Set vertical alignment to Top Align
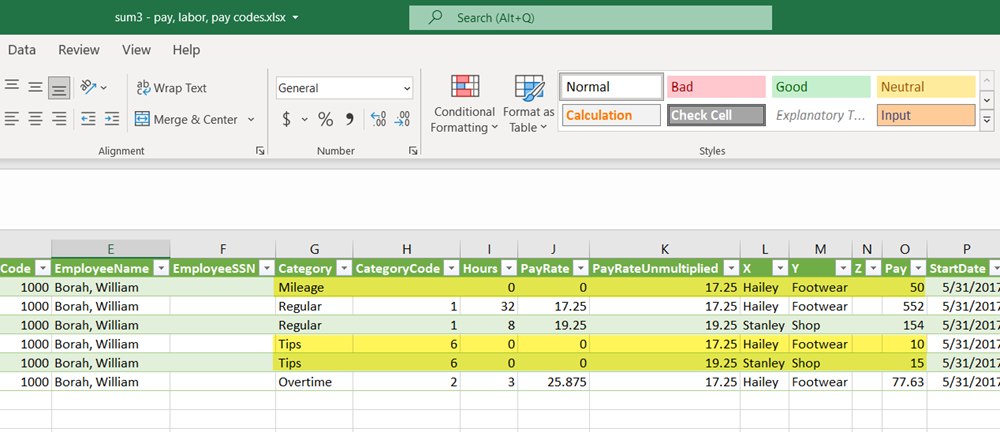 click(x=12, y=87)
